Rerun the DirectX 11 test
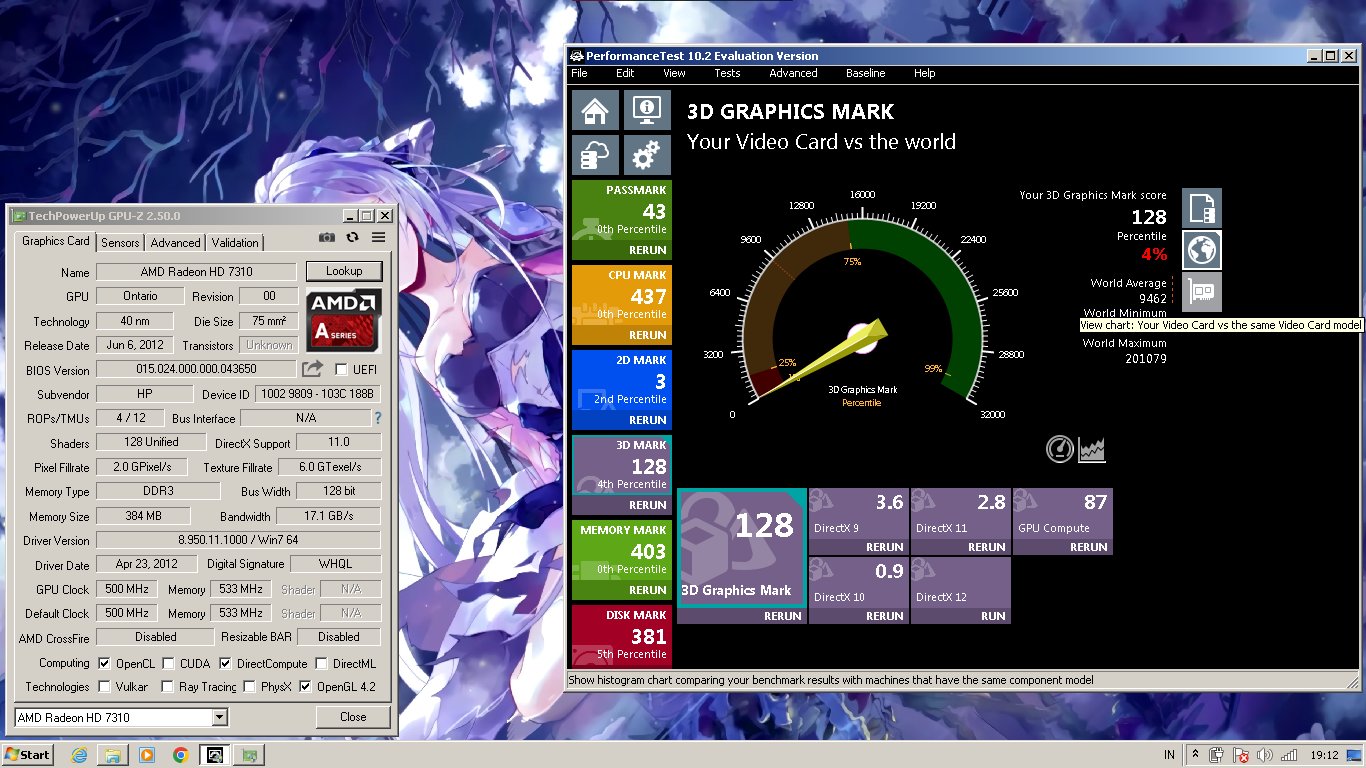The width and height of the screenshot is (1366, 768). [987, 547]
